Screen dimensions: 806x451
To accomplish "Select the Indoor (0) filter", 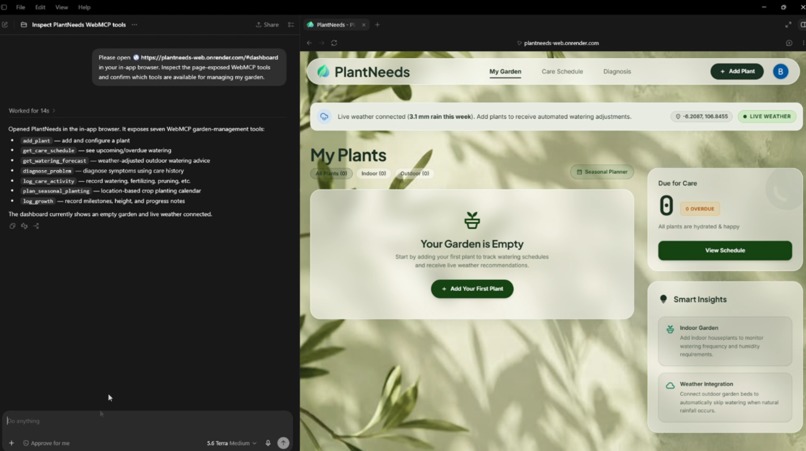I will click(x=373, y=173).
